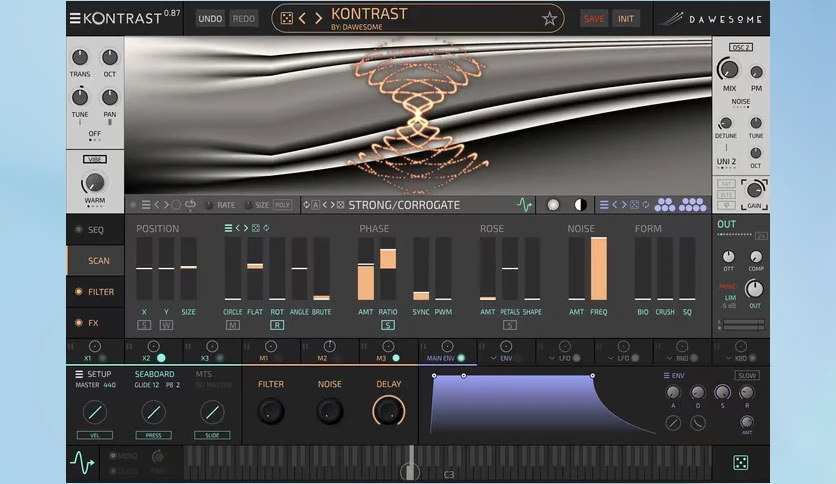Click the PHASE AMT slider
This screenshot has width=836, height=484.
point(366,269)
